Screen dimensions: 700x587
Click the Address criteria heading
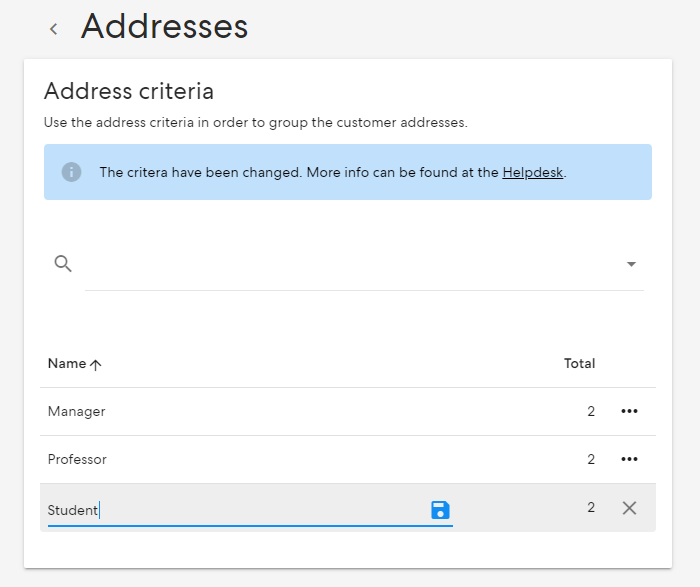click(129, 91)
